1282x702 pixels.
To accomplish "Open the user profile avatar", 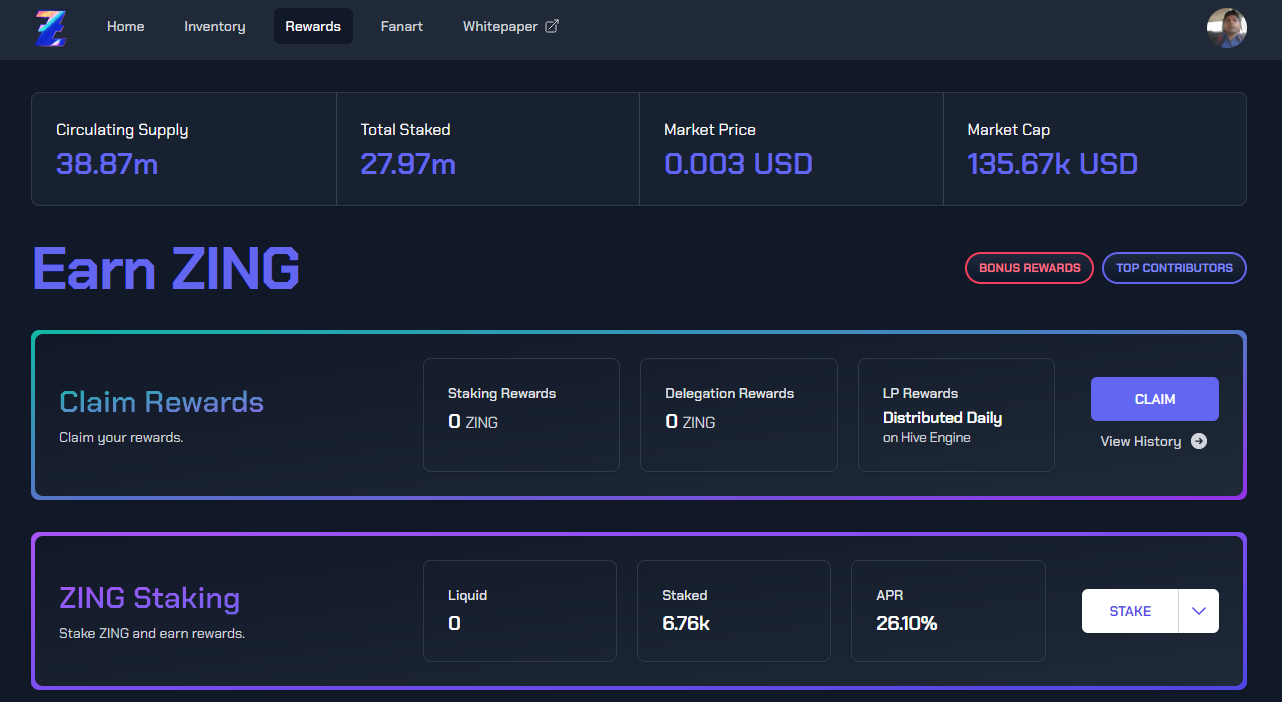I will pyautogui.click(x=1226, y=28).
